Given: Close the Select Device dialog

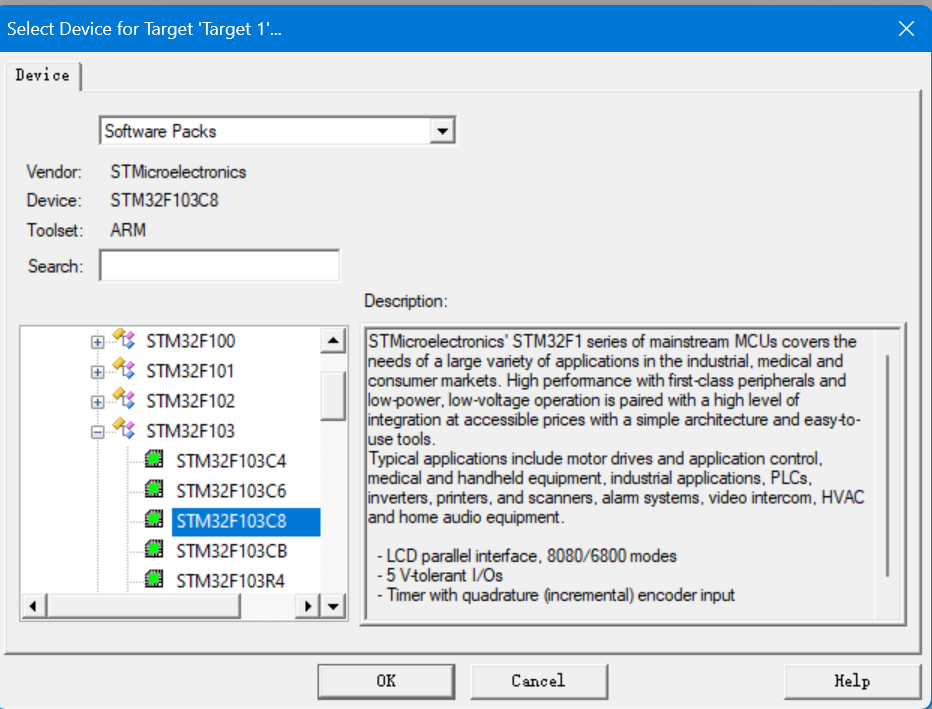Looking at the screenshot, I should tap(906, 29).
